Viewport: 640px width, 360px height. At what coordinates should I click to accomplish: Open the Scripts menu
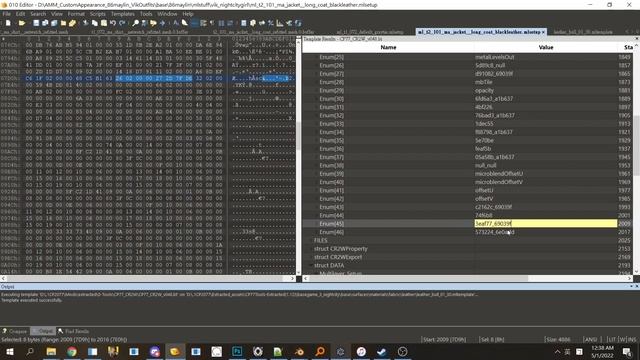[98, 14]
